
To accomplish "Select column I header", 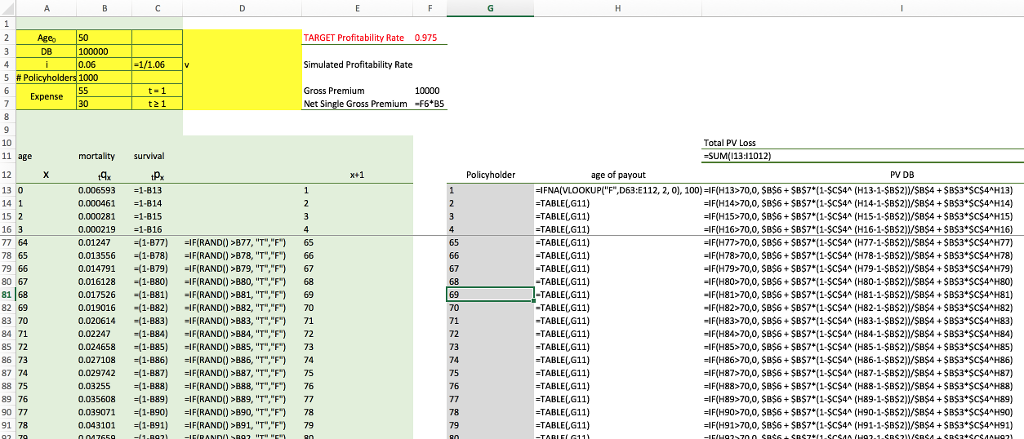I will (863, 8).
